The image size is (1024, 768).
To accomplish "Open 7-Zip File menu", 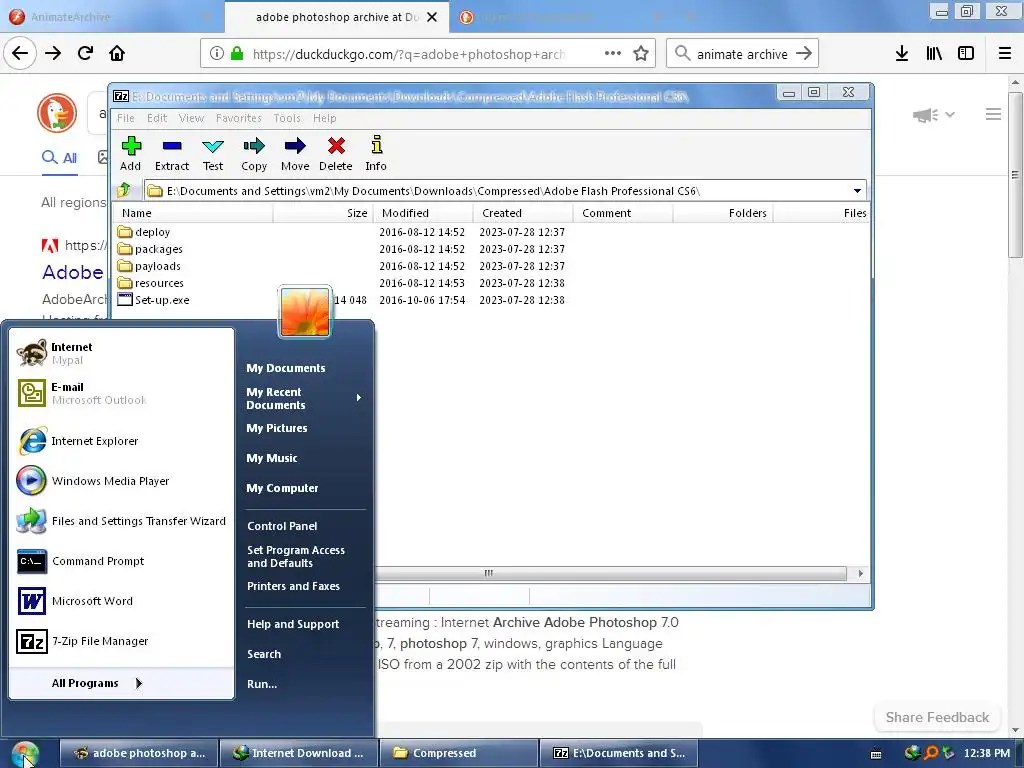I will (x=125, y=118).
